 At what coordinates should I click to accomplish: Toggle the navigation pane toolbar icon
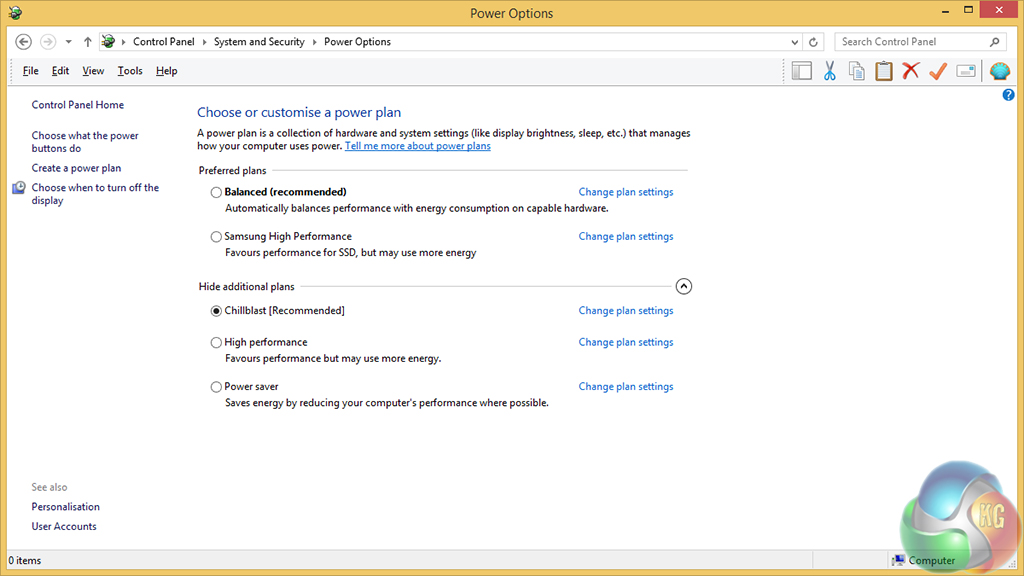pos(801,71)
